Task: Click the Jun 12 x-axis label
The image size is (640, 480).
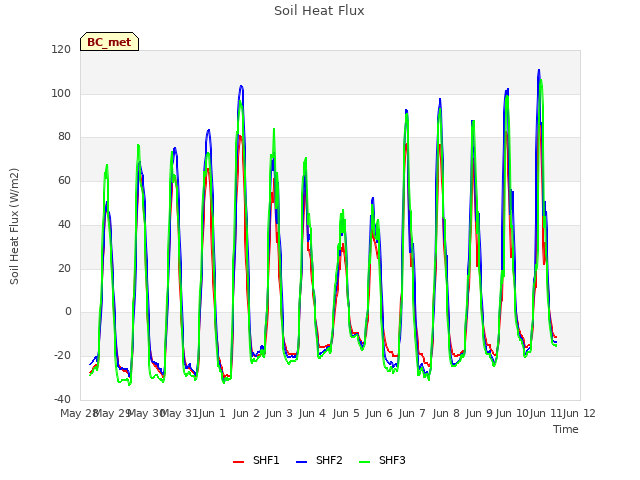Action: tap(579, 413)
